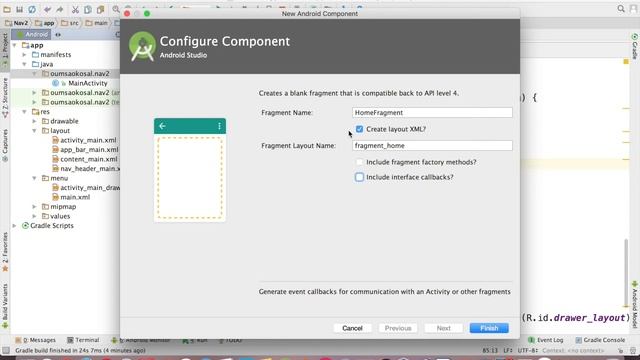
Task: Open the Terminal tool tab
Action: 83,340
